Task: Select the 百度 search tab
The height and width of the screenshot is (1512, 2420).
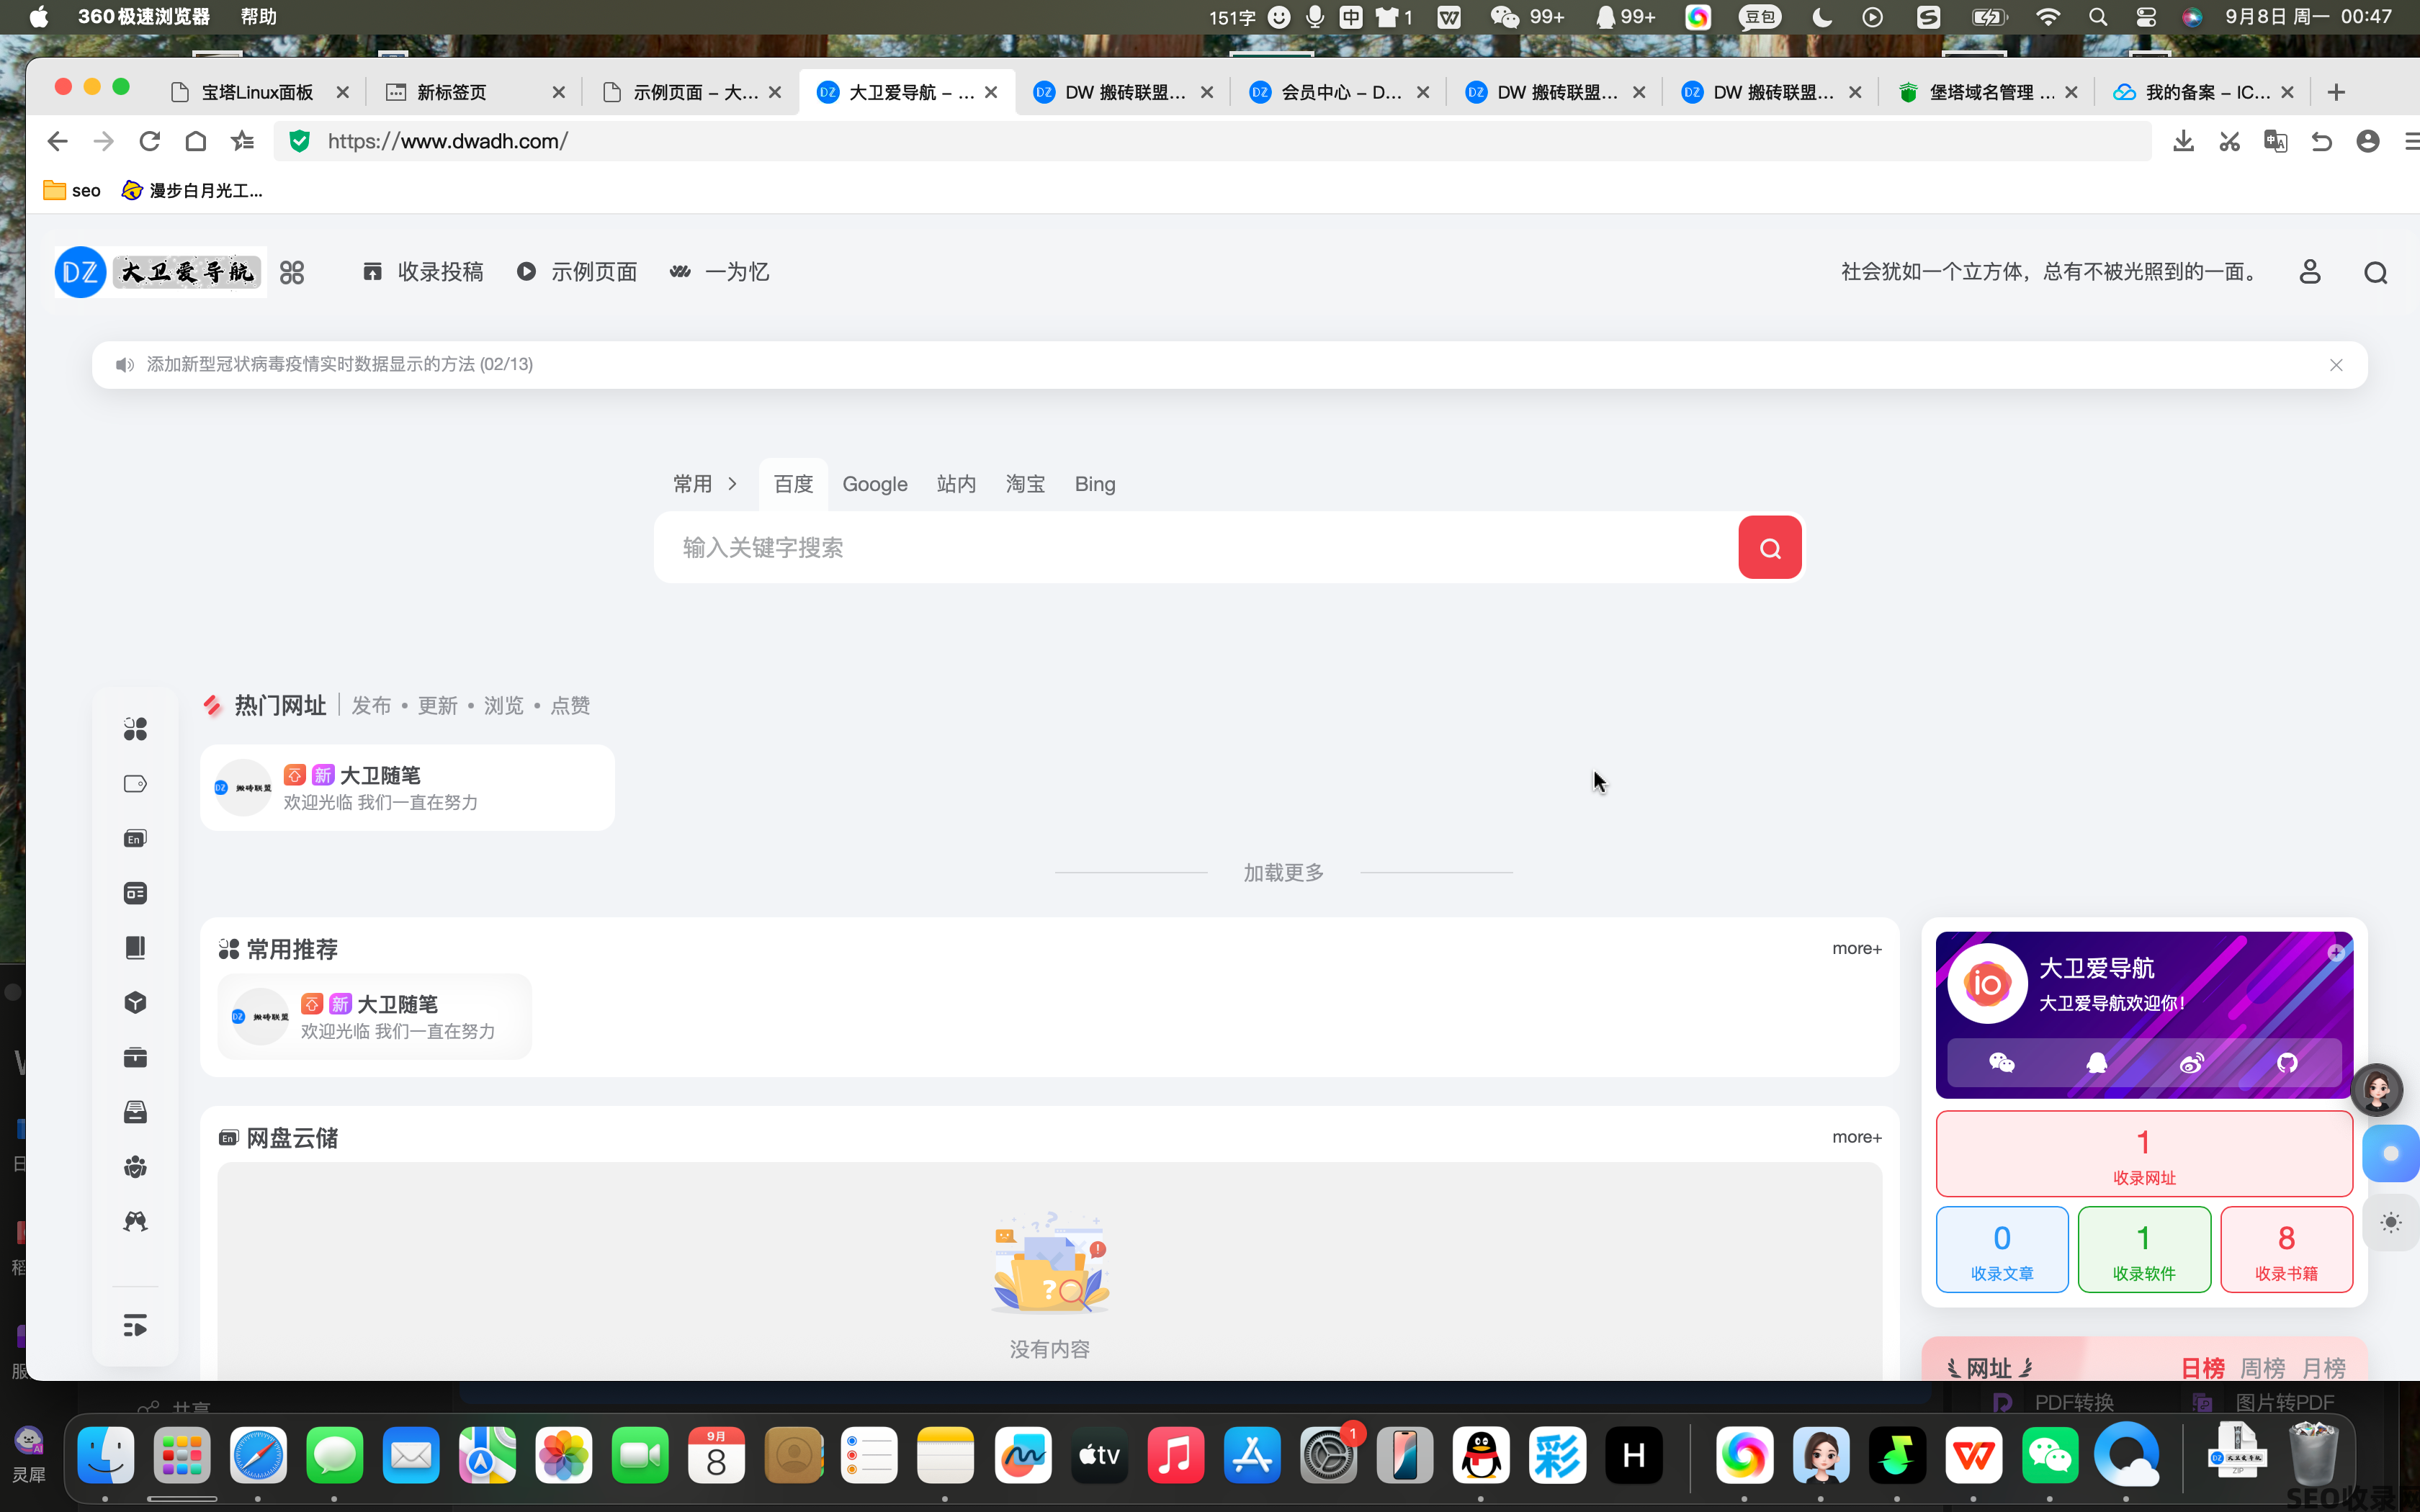Action: click(x=793, y=484)
